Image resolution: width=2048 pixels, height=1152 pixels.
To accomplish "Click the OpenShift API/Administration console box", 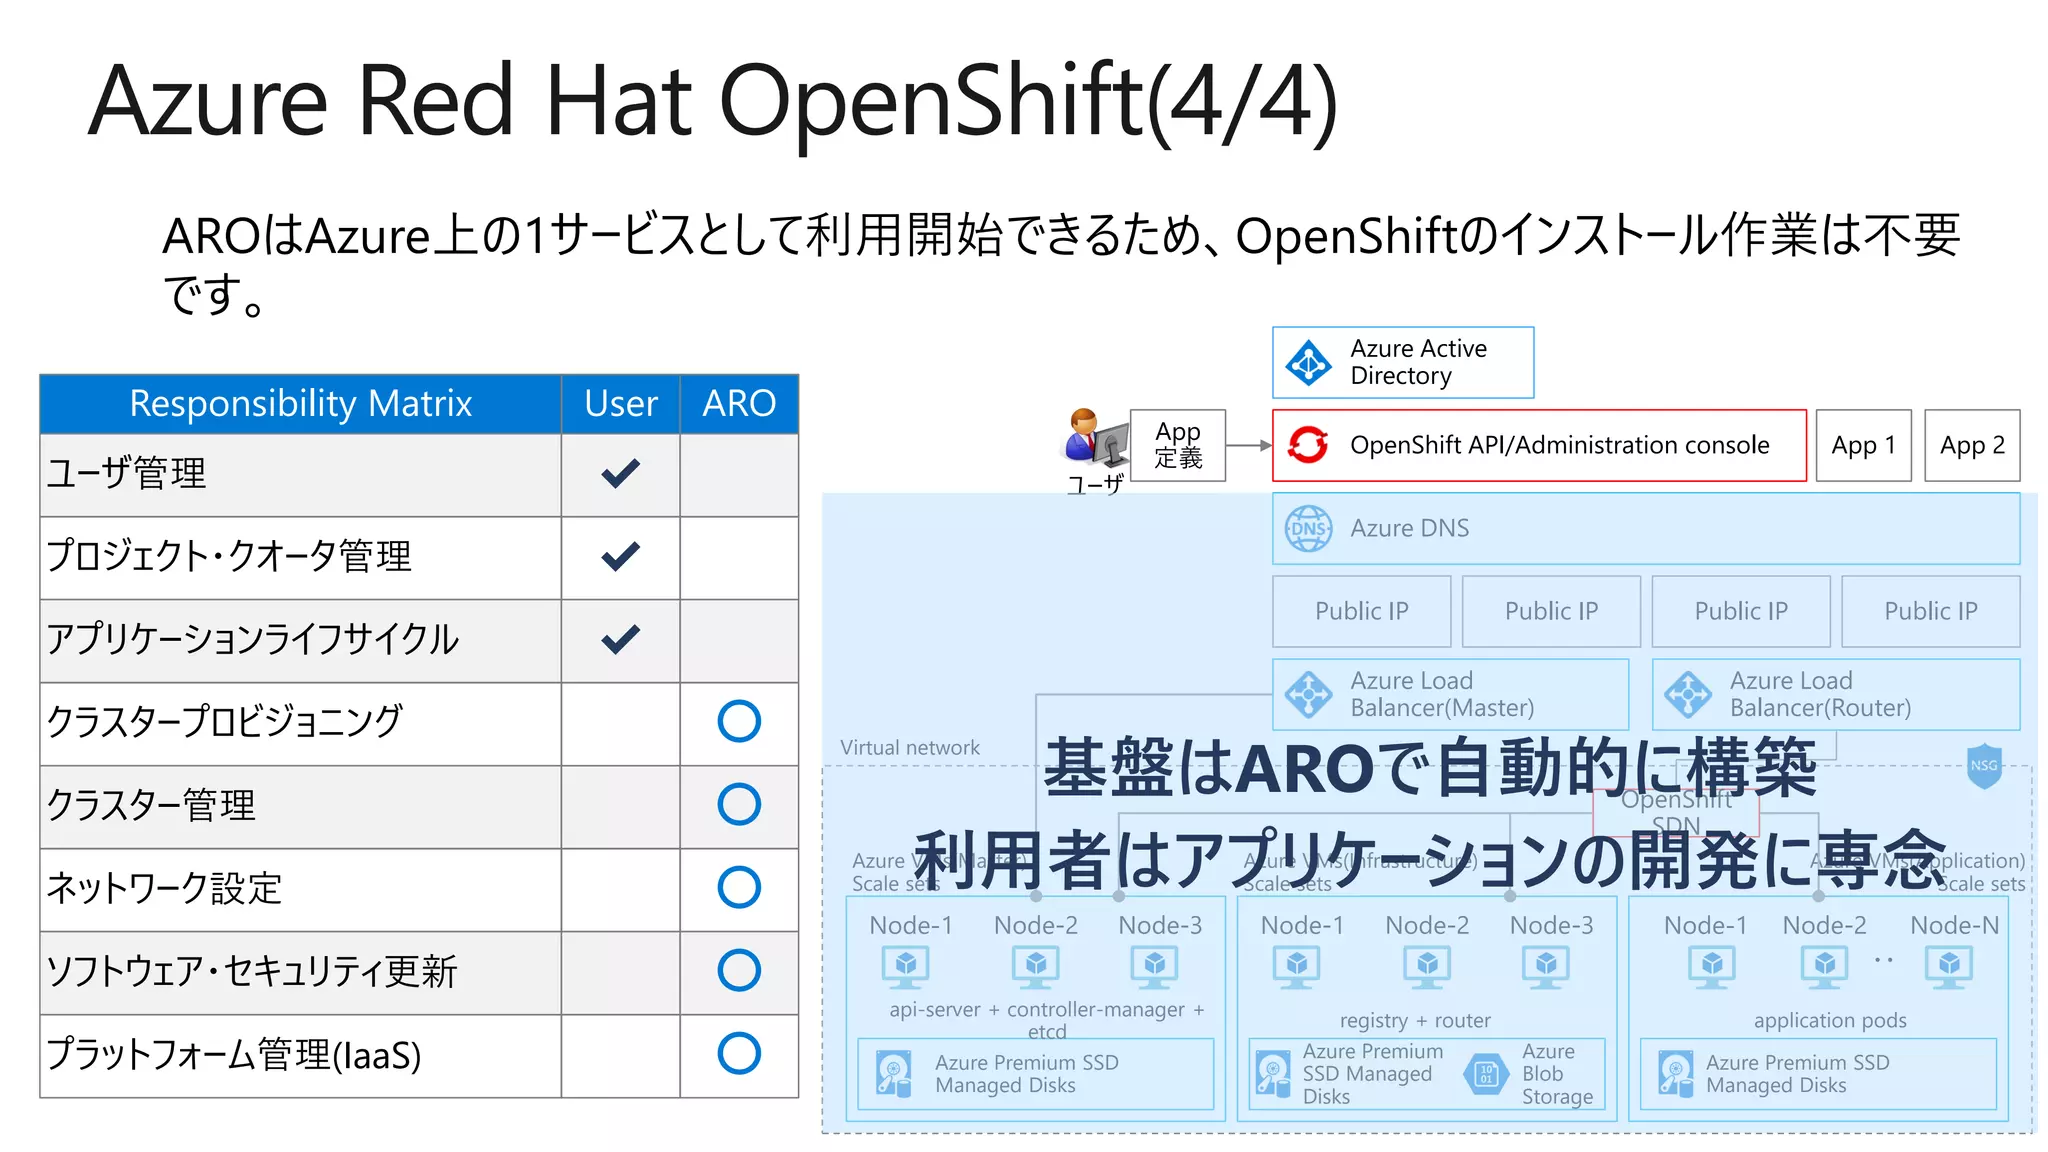I will (x=1539, y=445).
